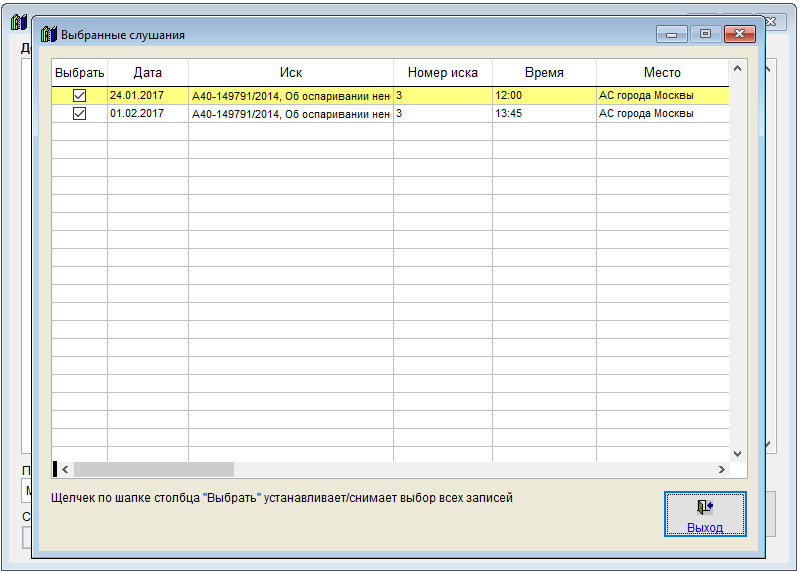Screen dimensions: 801x571
Task: Click the vertical scrollbar up arrow
Action: (737, 68)
